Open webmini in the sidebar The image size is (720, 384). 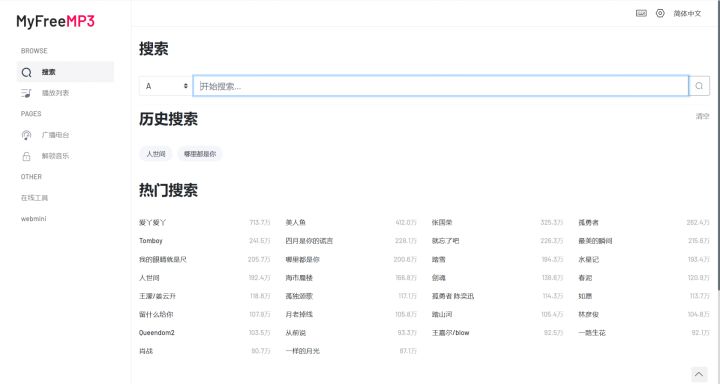click(x=34, y=219)
